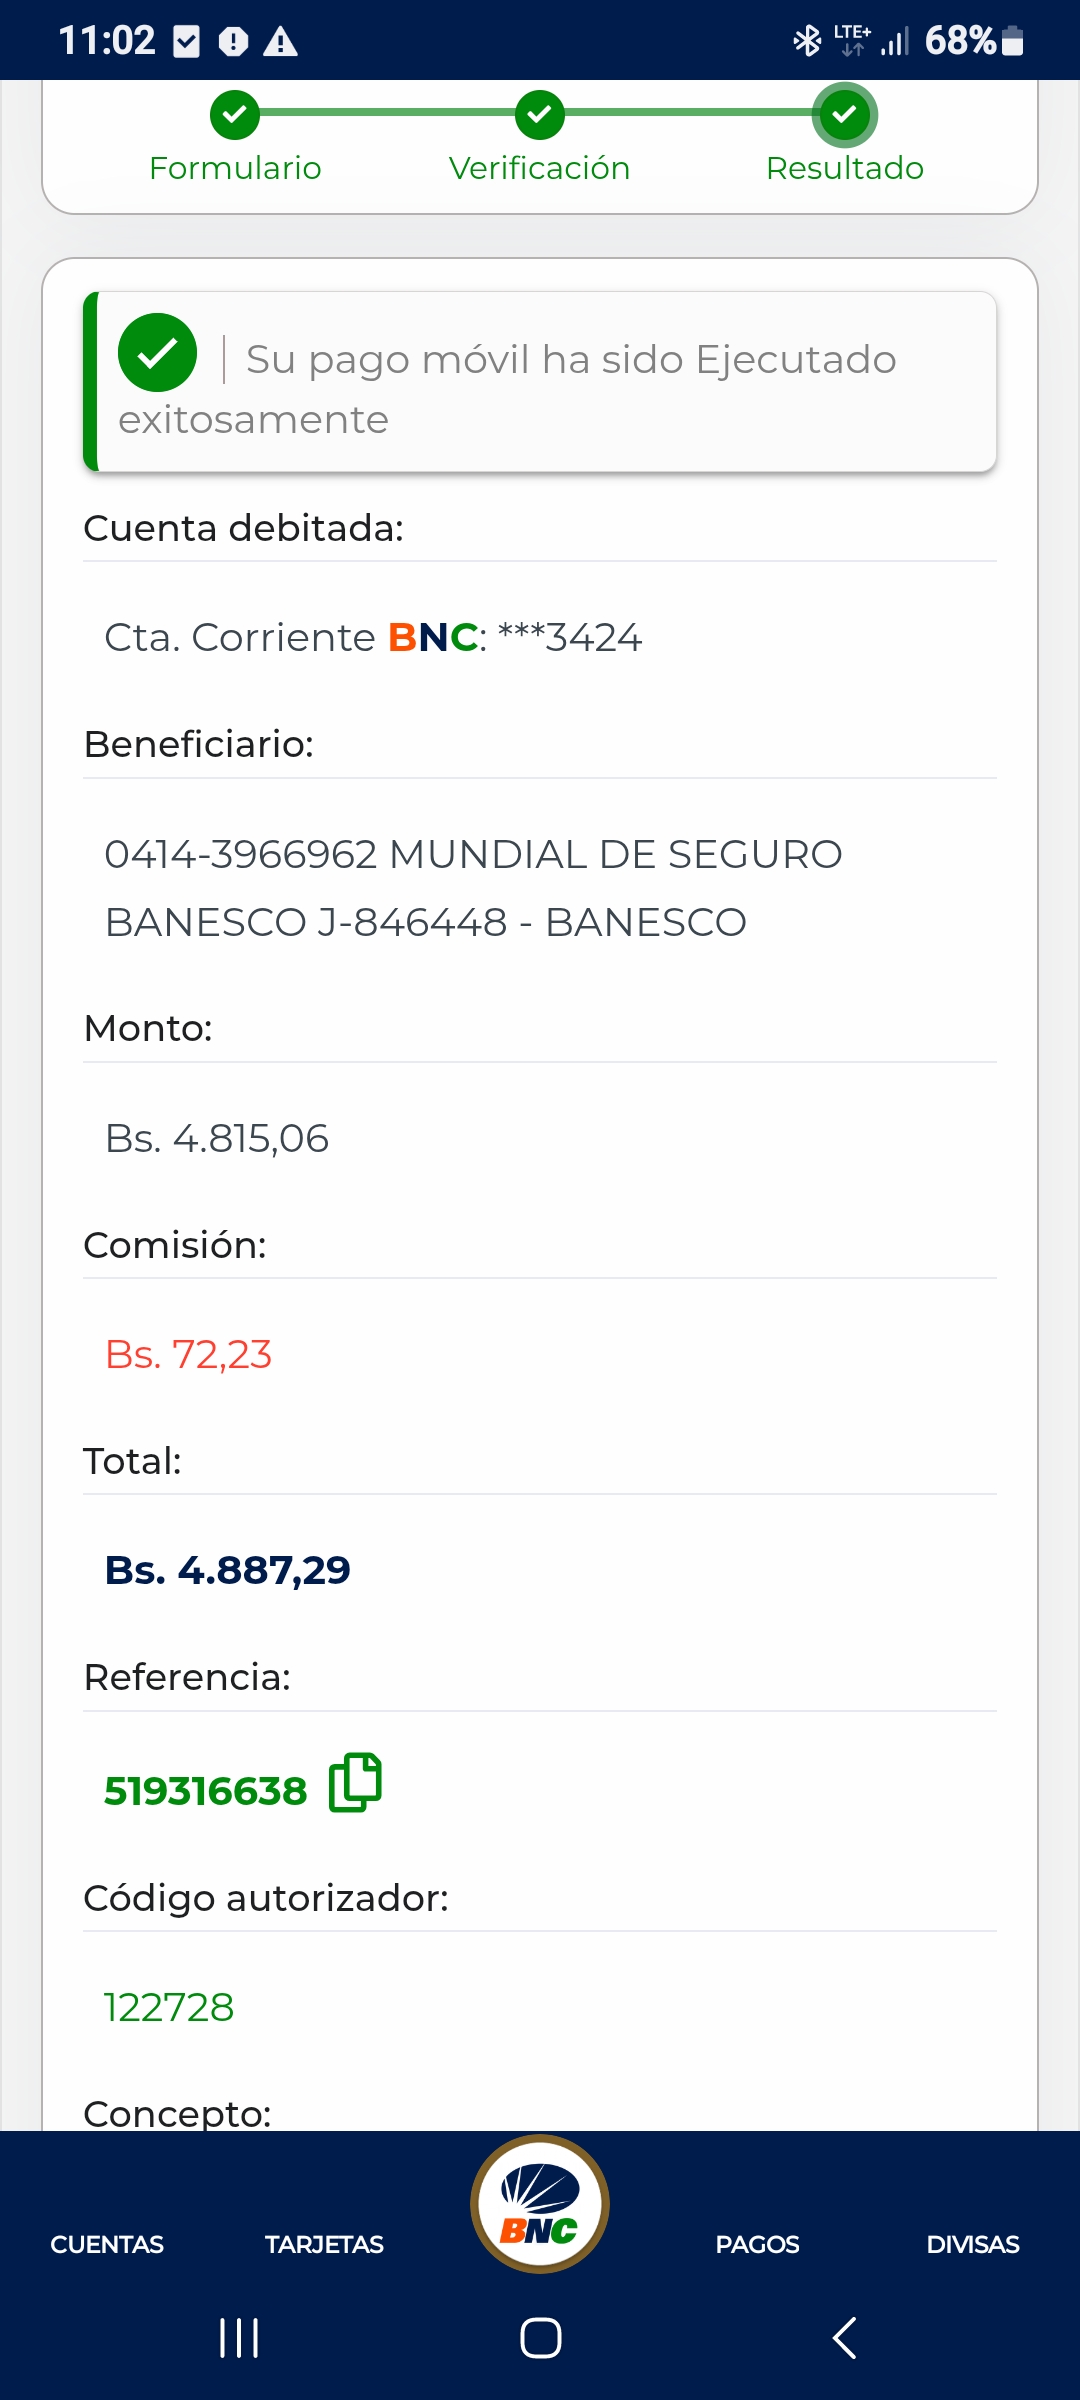
Task: Tap the Verificación step checkmark
Action: pyautogui.click(x=540, y=115)
